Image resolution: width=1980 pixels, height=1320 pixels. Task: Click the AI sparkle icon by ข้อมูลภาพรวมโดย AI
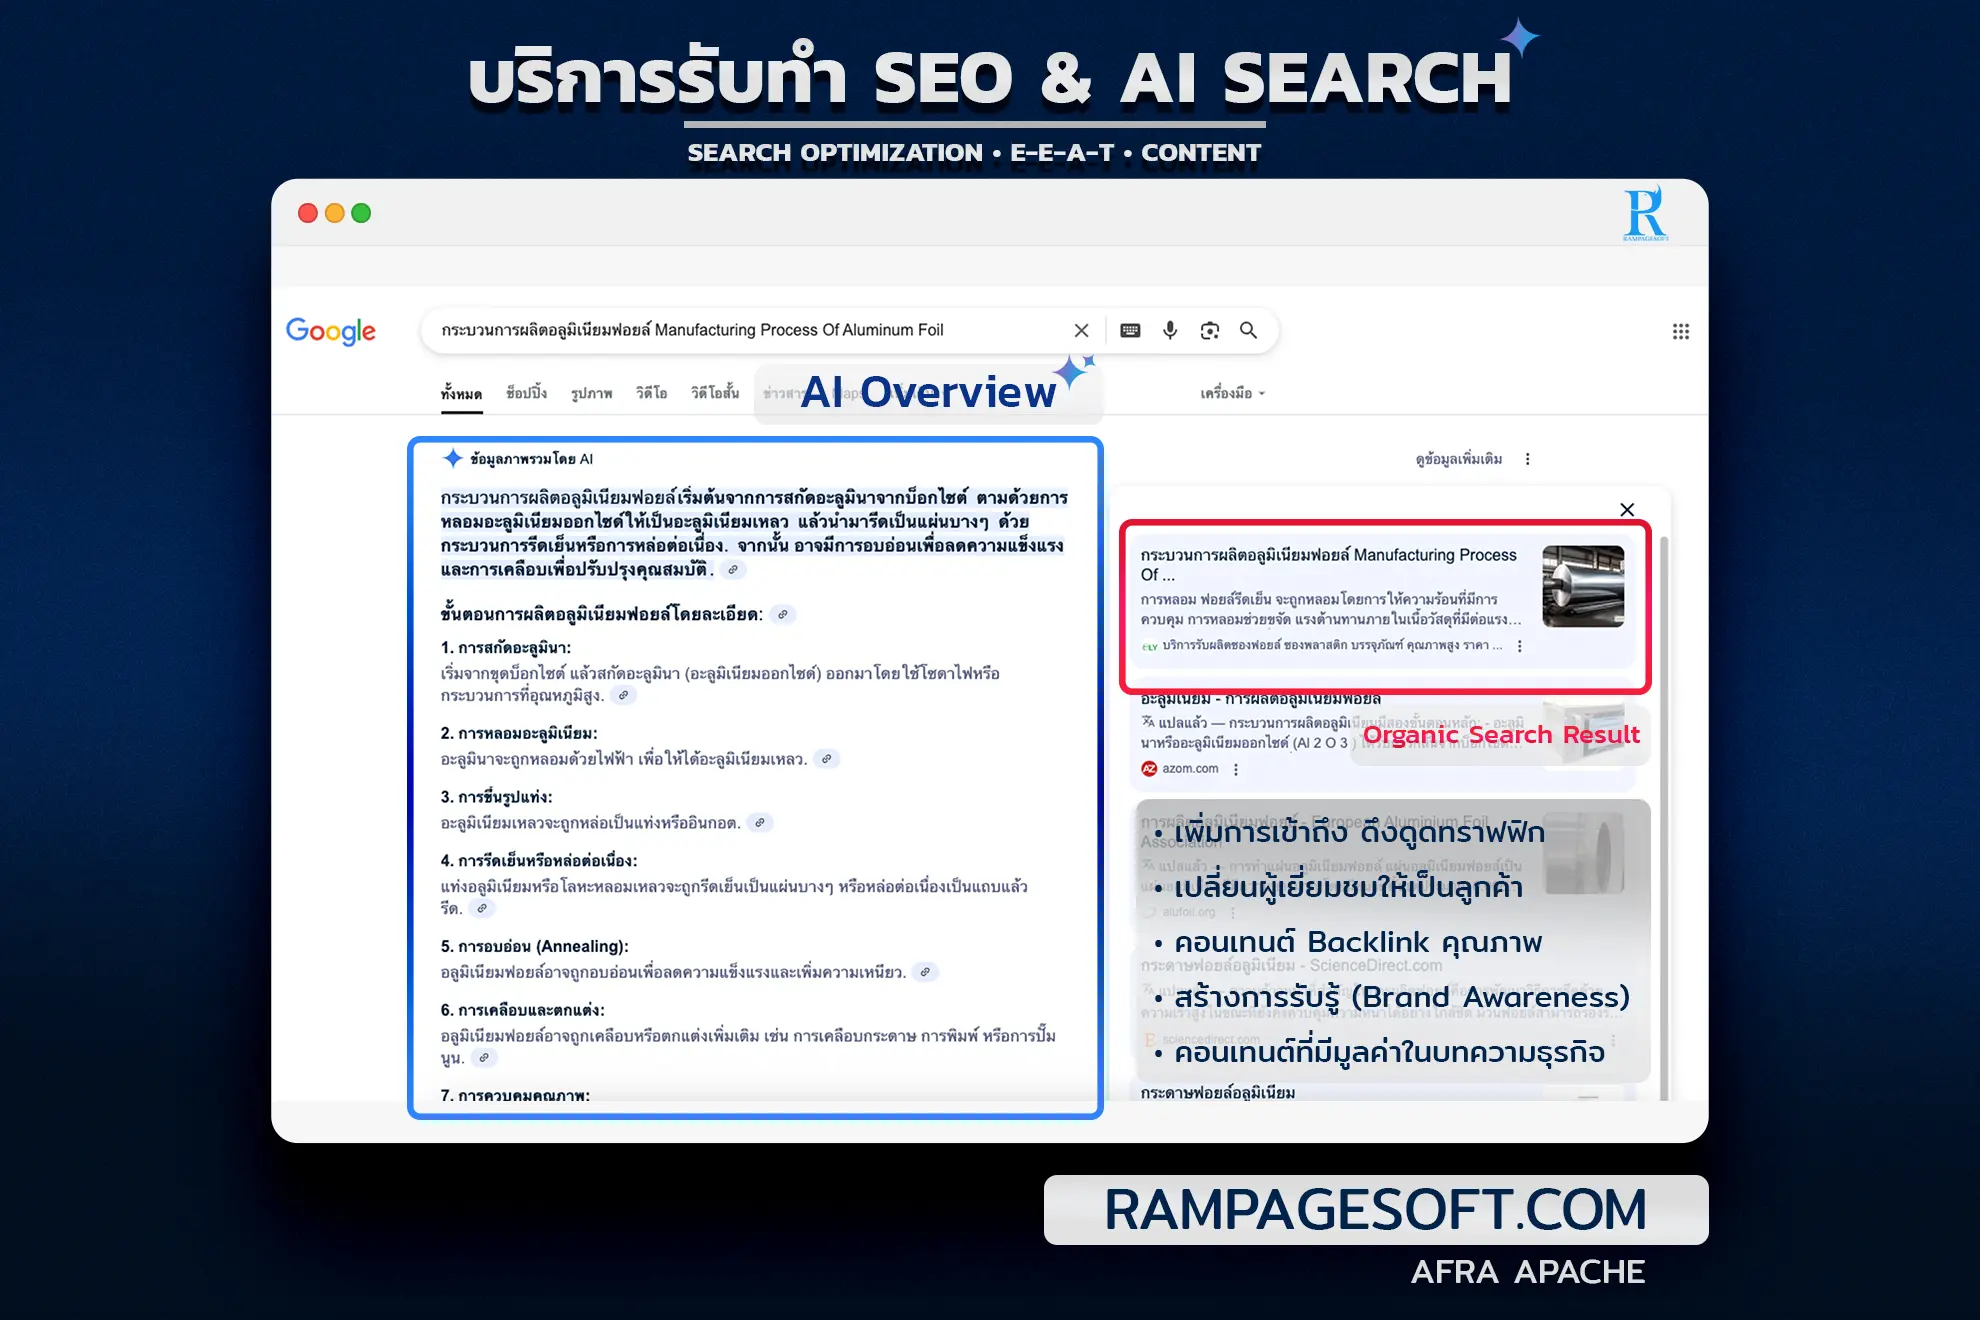(x=453, y=458)
